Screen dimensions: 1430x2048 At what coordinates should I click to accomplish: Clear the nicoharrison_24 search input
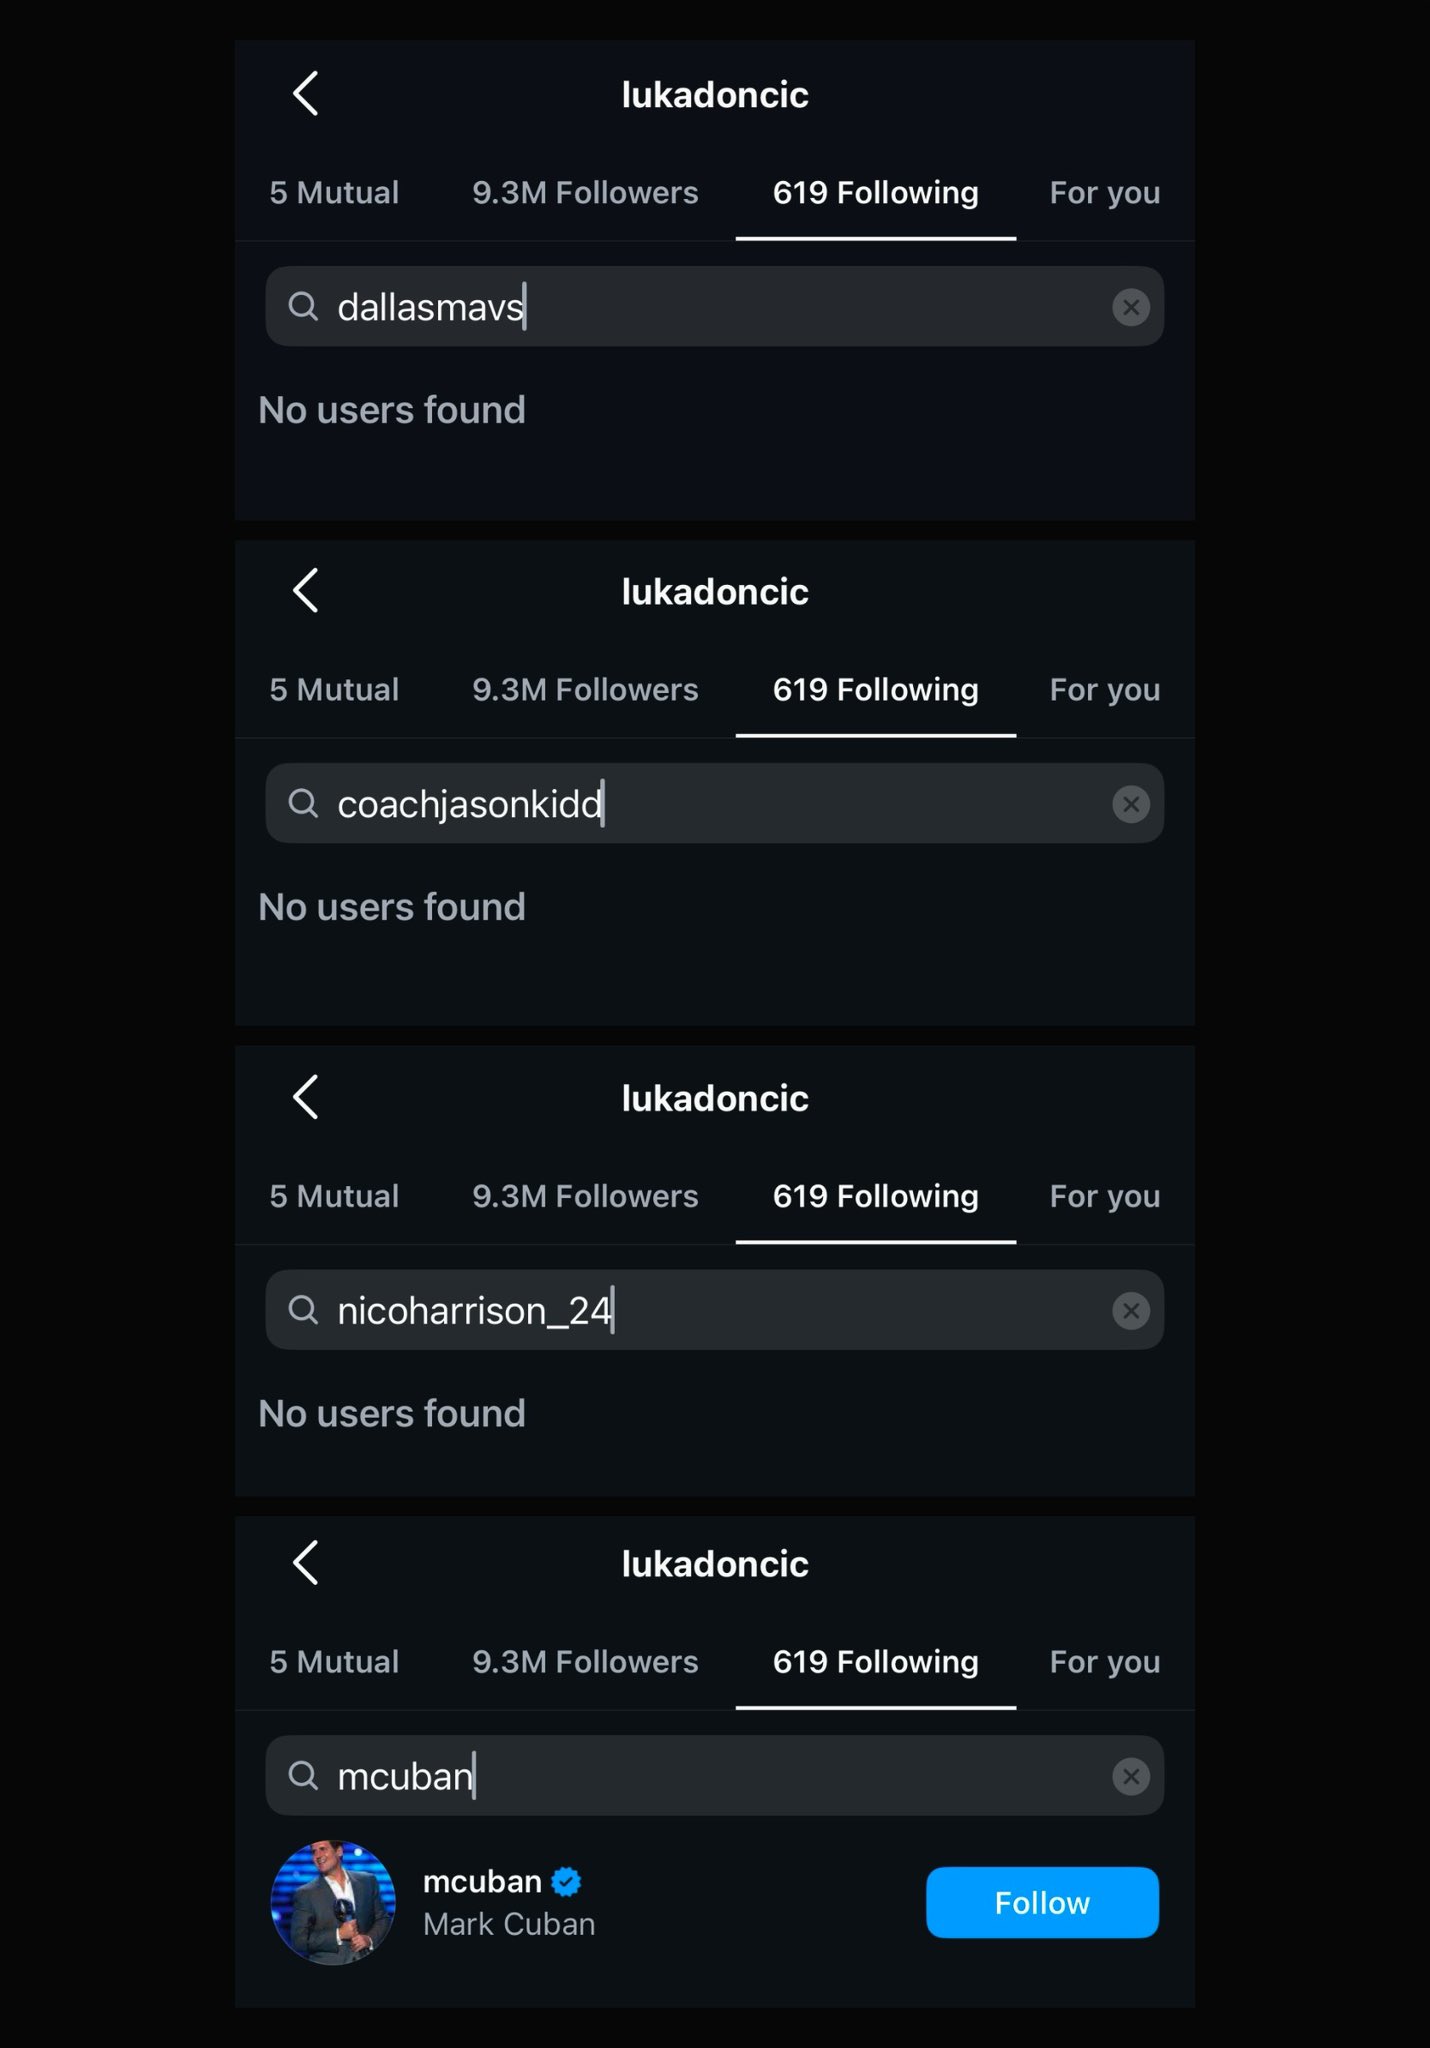coord(1130,1310)
